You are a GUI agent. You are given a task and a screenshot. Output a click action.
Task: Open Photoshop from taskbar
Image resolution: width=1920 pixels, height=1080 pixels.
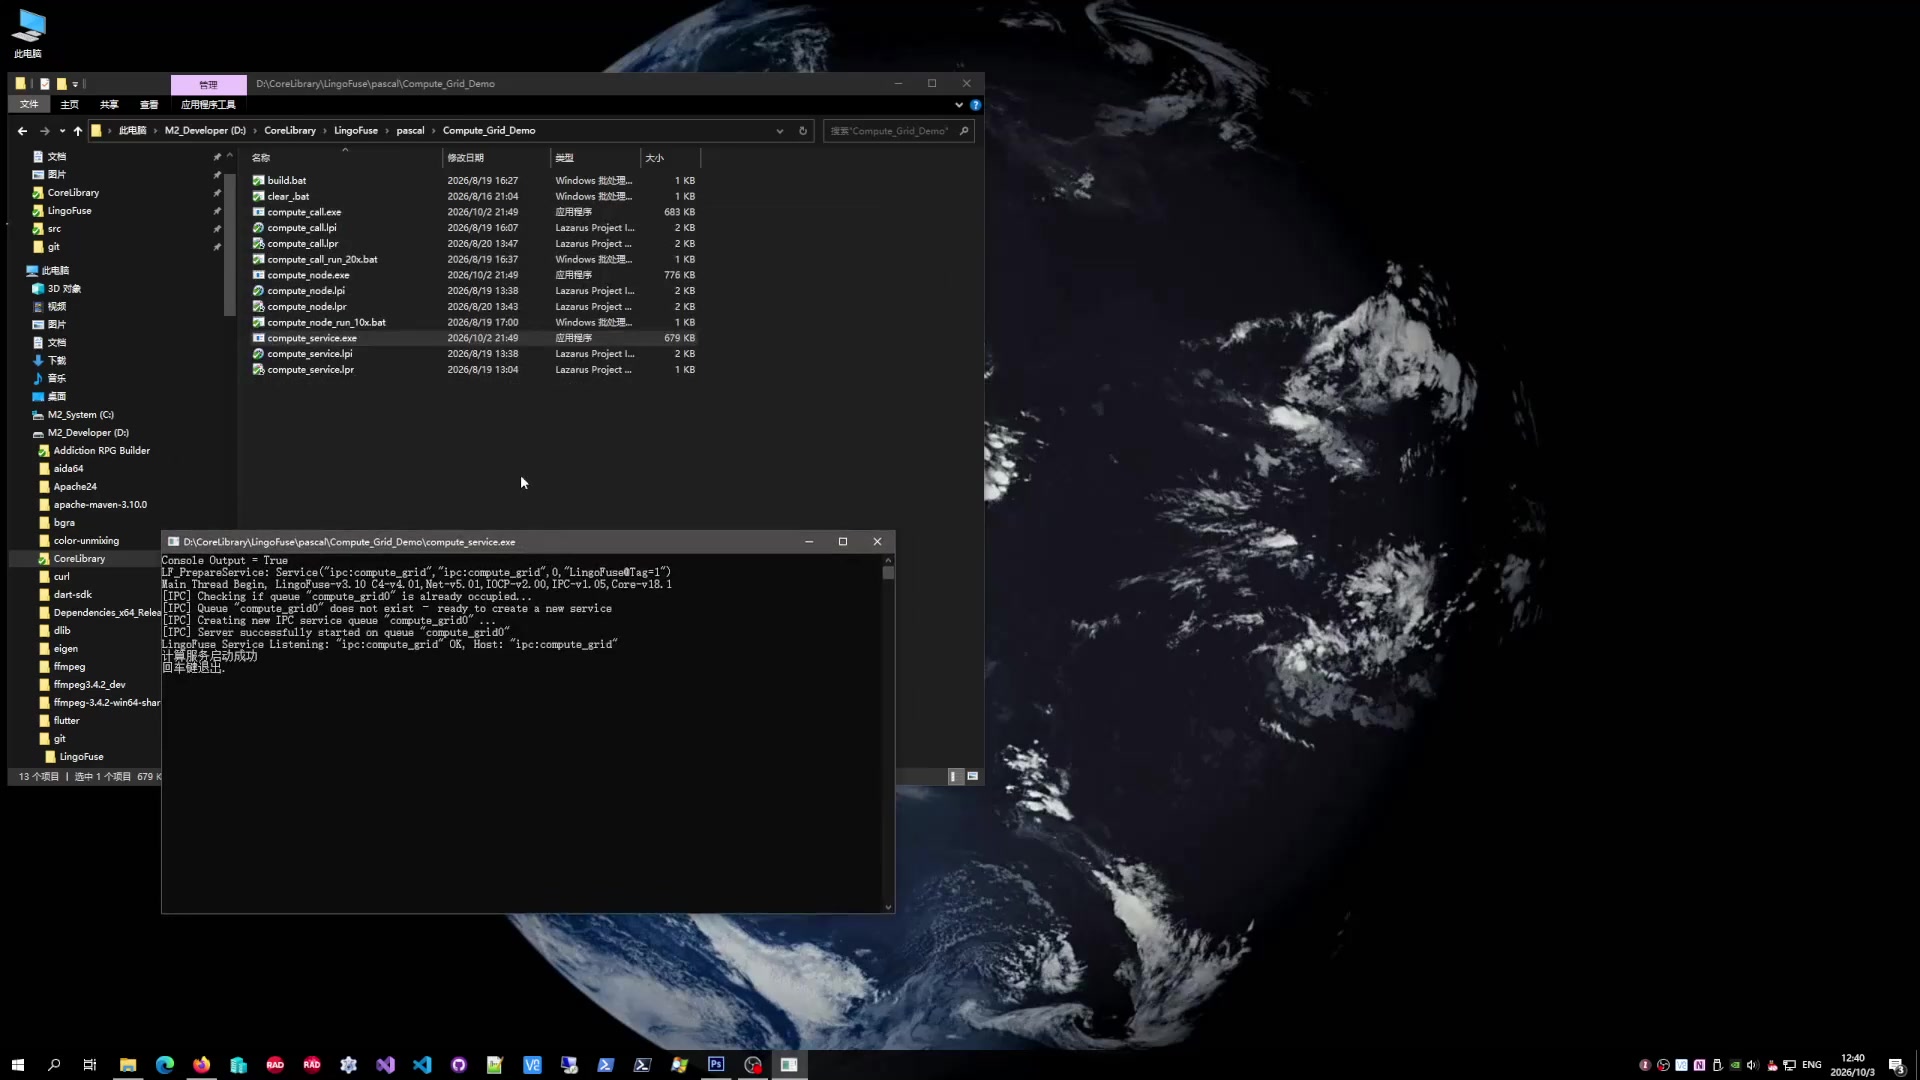(716, 1065)
